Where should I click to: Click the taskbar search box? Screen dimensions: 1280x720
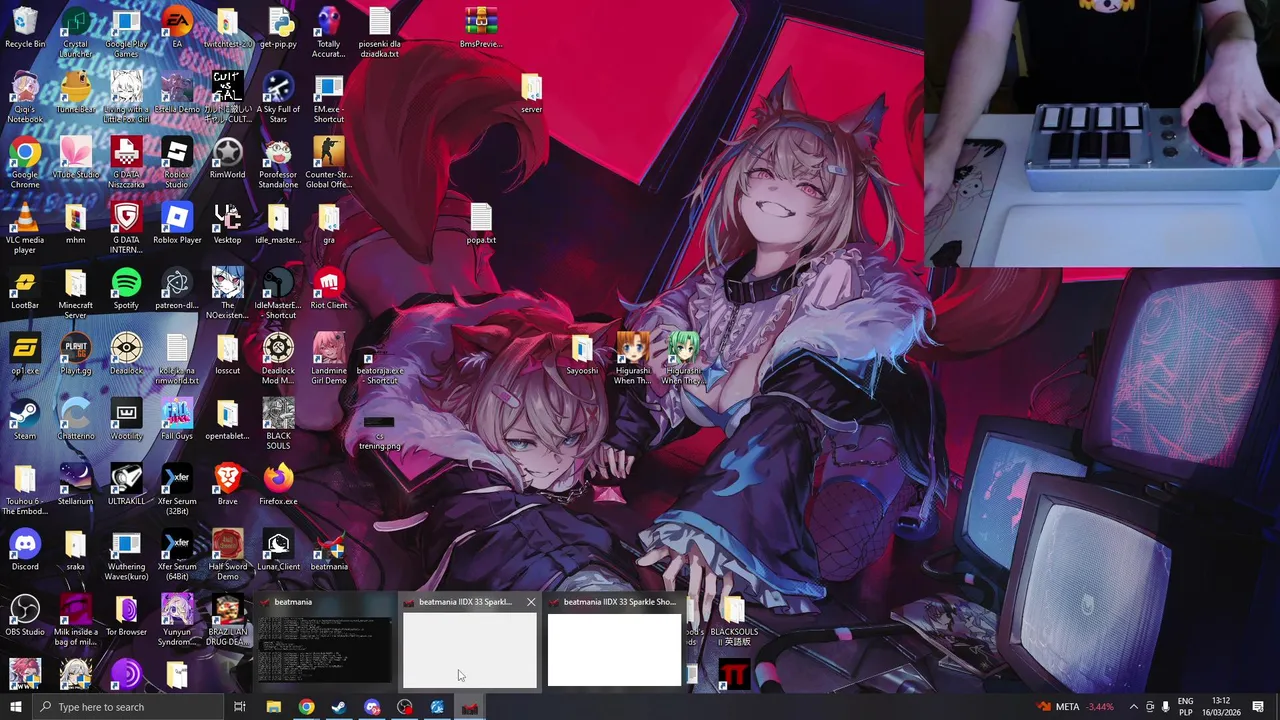(x=128, y=707)
